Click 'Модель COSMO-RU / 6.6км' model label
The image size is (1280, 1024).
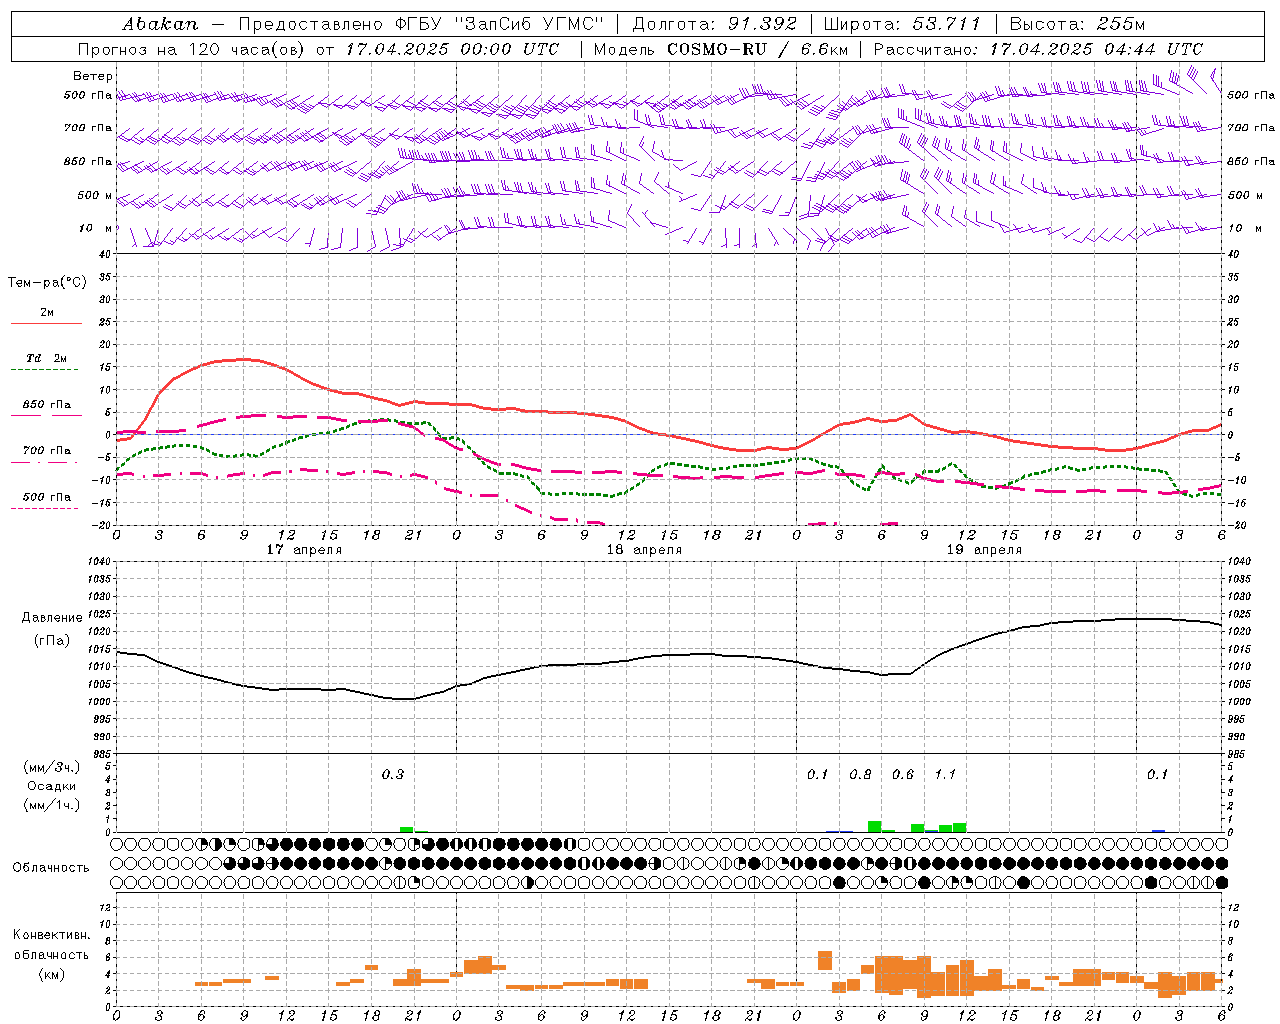coord(721,49)
